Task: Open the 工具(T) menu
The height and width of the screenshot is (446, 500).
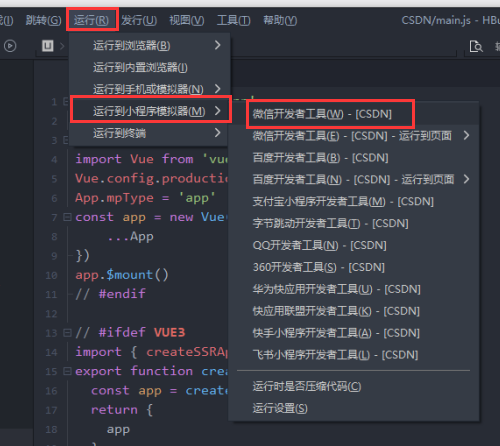Action: coord(233,20)
